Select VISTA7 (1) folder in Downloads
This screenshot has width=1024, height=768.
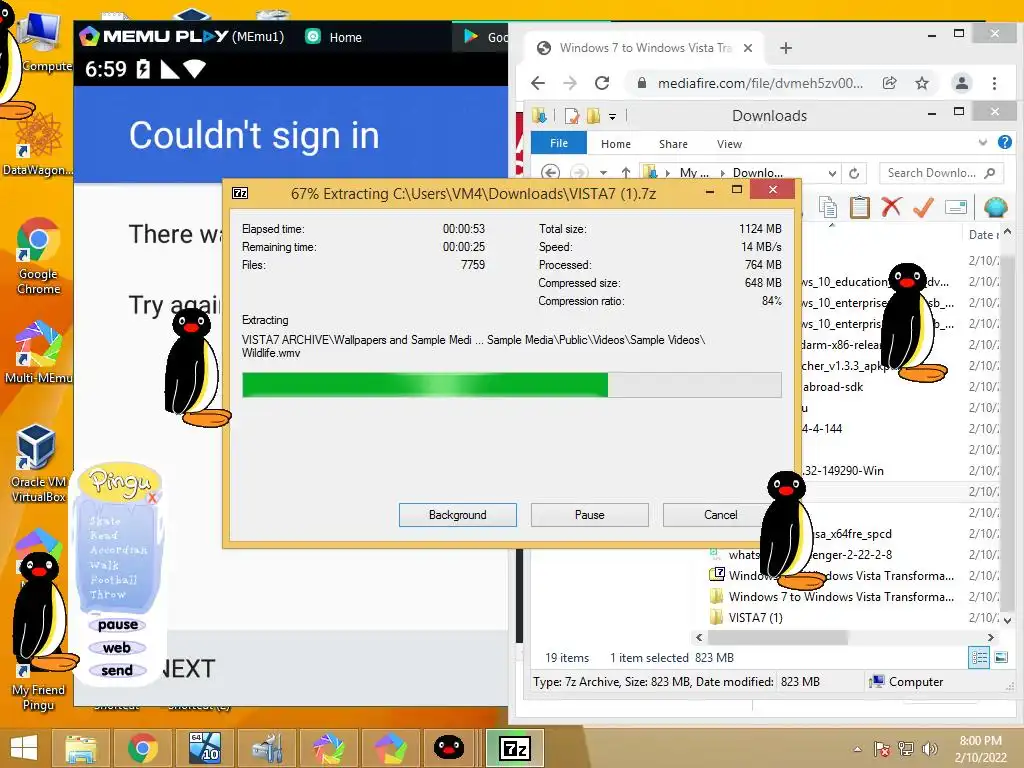click(756, 617)
